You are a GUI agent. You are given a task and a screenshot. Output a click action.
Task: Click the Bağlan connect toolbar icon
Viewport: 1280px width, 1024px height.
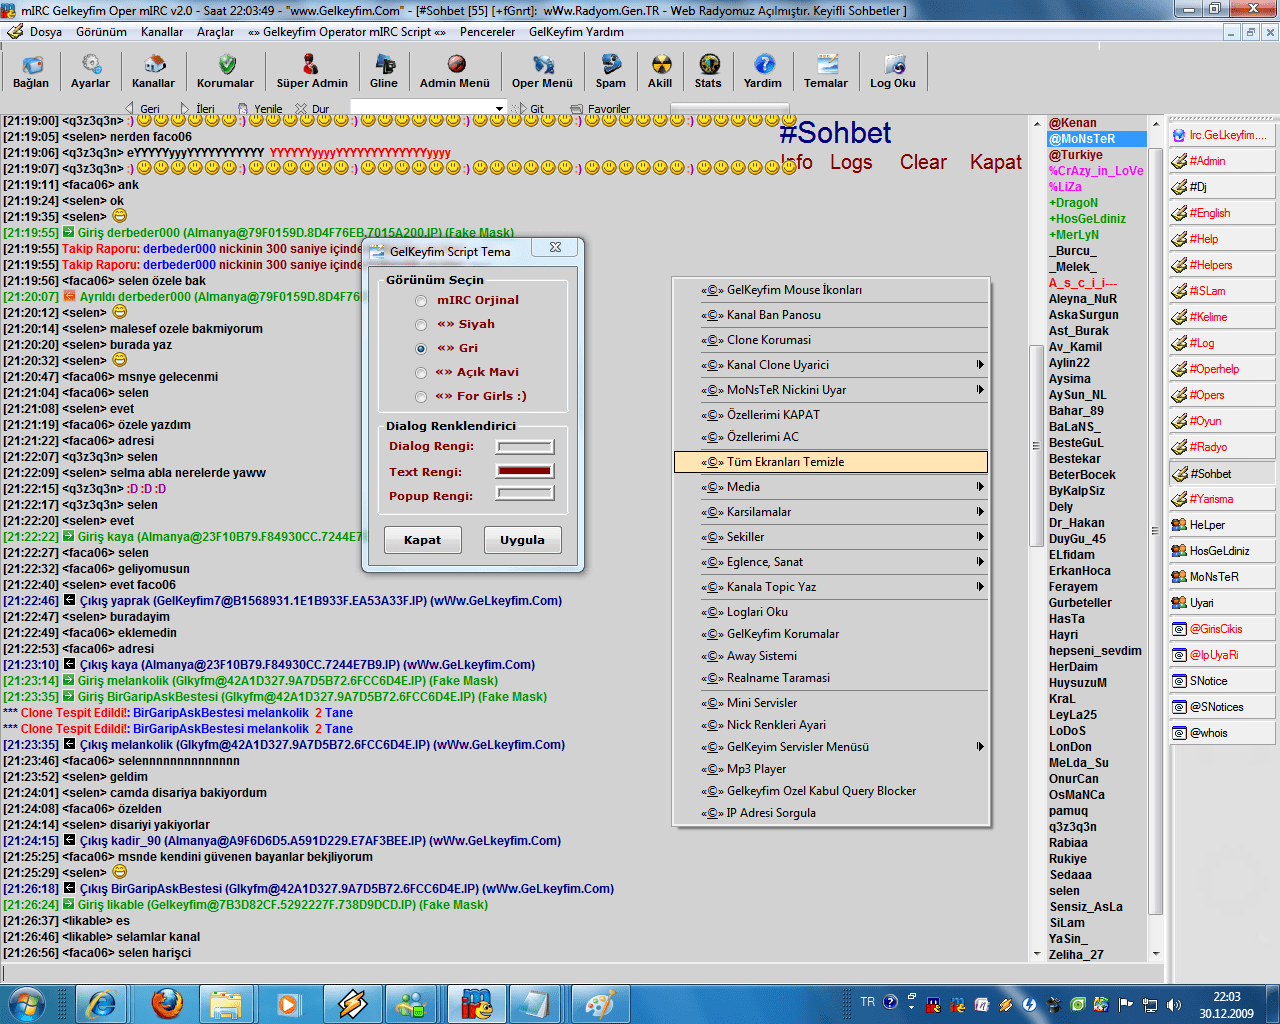[31, 72]
